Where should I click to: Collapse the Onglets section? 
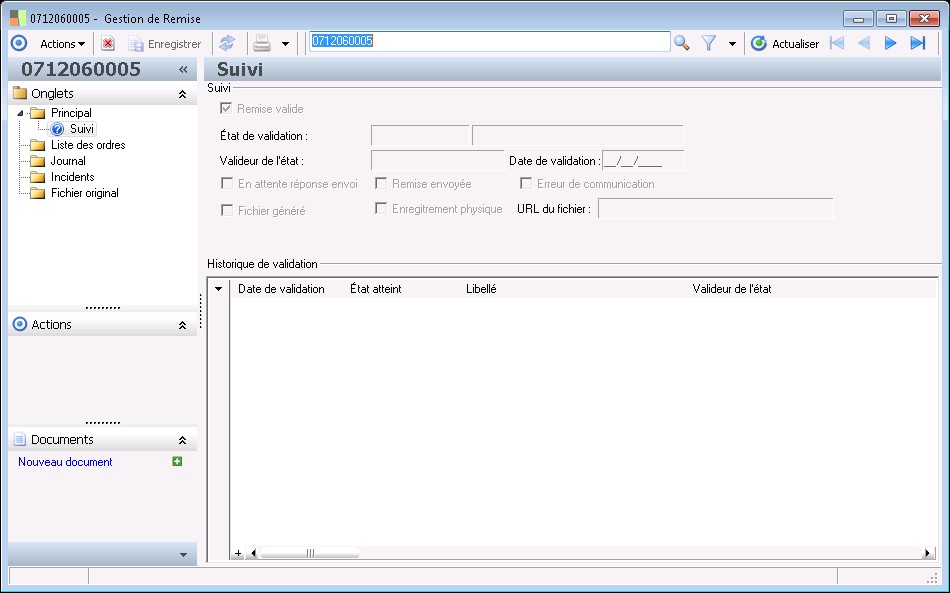tap(182, 94)
